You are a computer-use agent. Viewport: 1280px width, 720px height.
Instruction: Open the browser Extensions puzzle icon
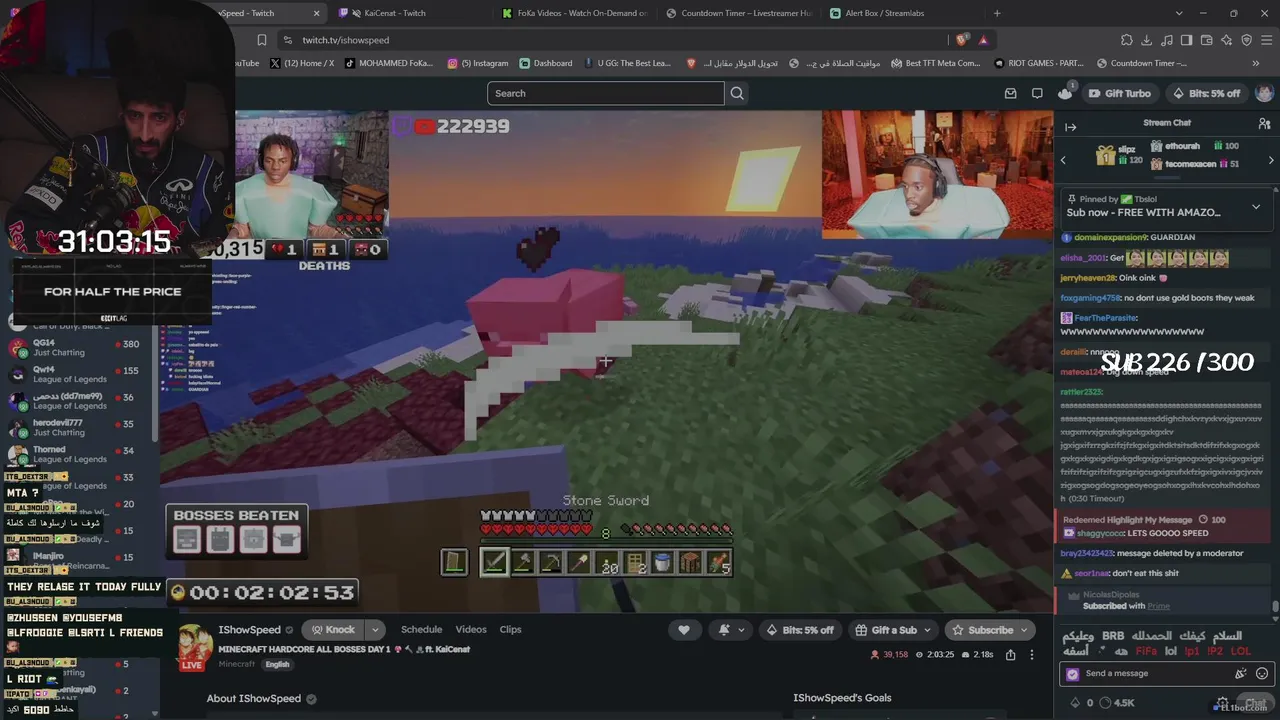(x=1127, y=40)
